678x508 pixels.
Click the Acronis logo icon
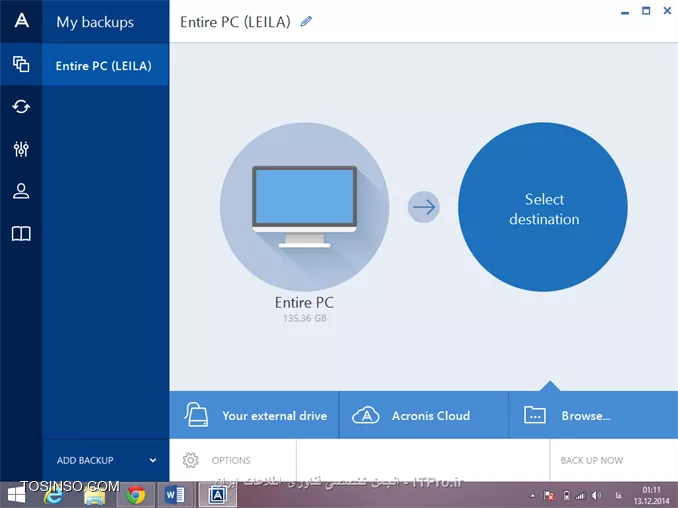click(21, 20)
